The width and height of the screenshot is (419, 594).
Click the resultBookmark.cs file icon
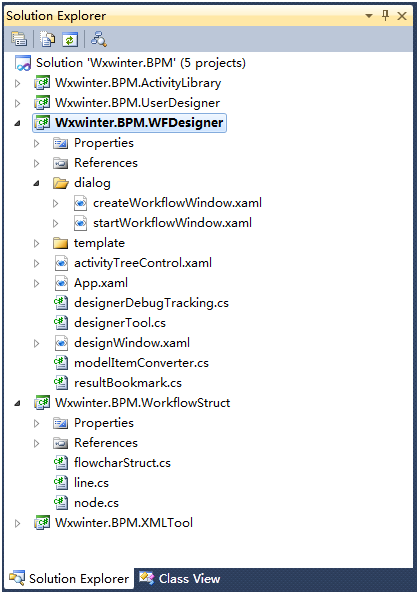click(61, 383)
